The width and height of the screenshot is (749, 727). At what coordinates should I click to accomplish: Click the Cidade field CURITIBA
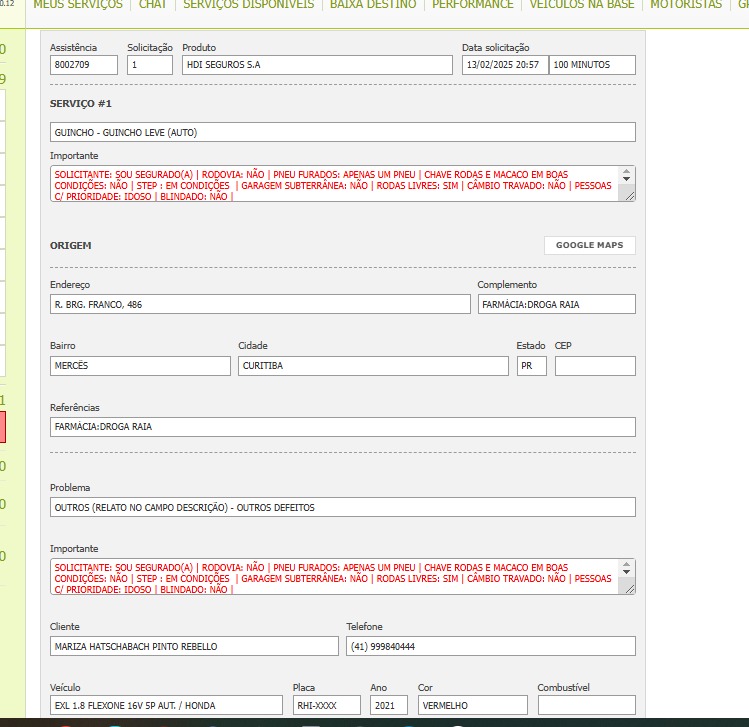coord(373,366)
